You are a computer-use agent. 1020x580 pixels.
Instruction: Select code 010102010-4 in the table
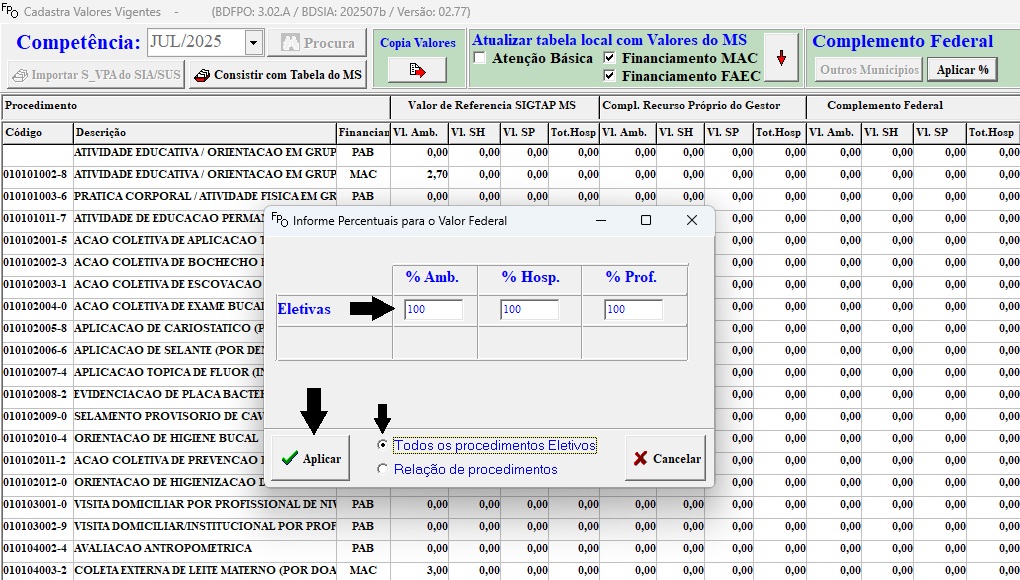pyautogui.click(x=35, y=438)
